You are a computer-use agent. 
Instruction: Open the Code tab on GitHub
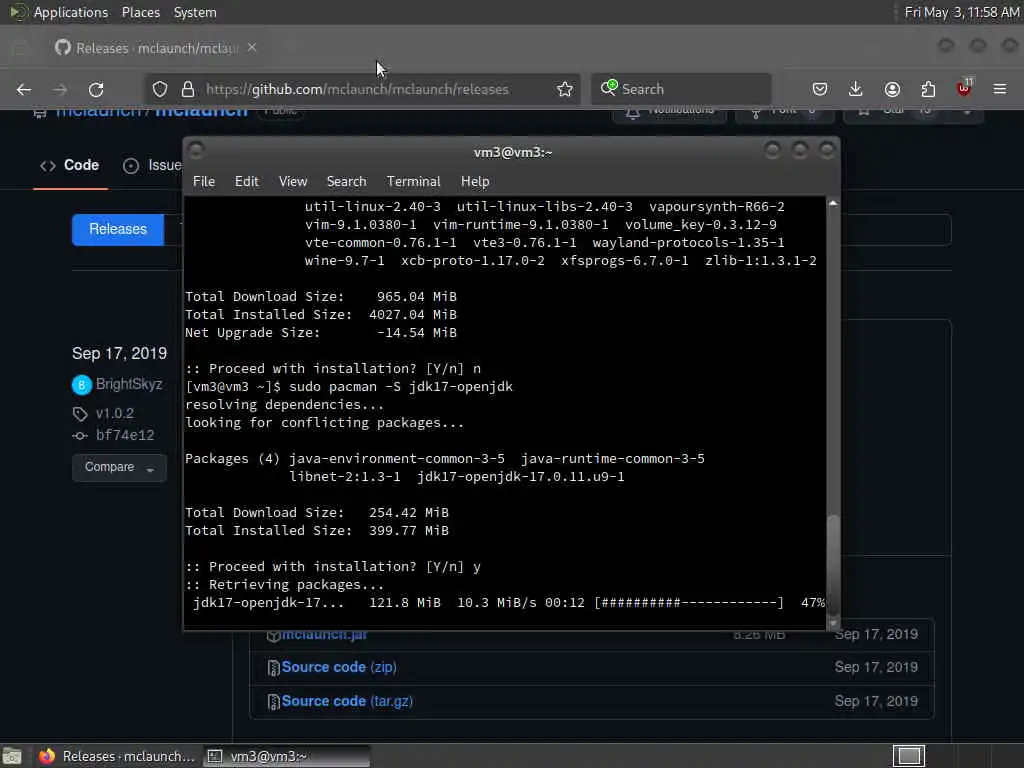[x=70, y=165]
